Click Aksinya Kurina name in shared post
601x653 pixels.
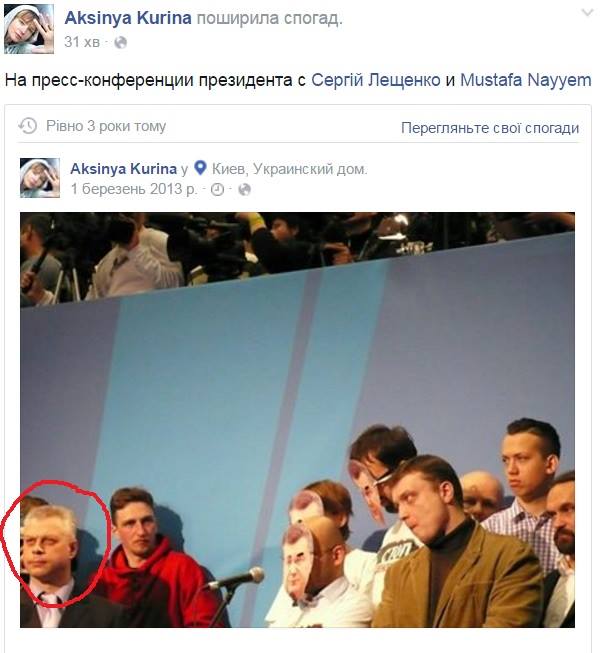[x=124, y=169]
